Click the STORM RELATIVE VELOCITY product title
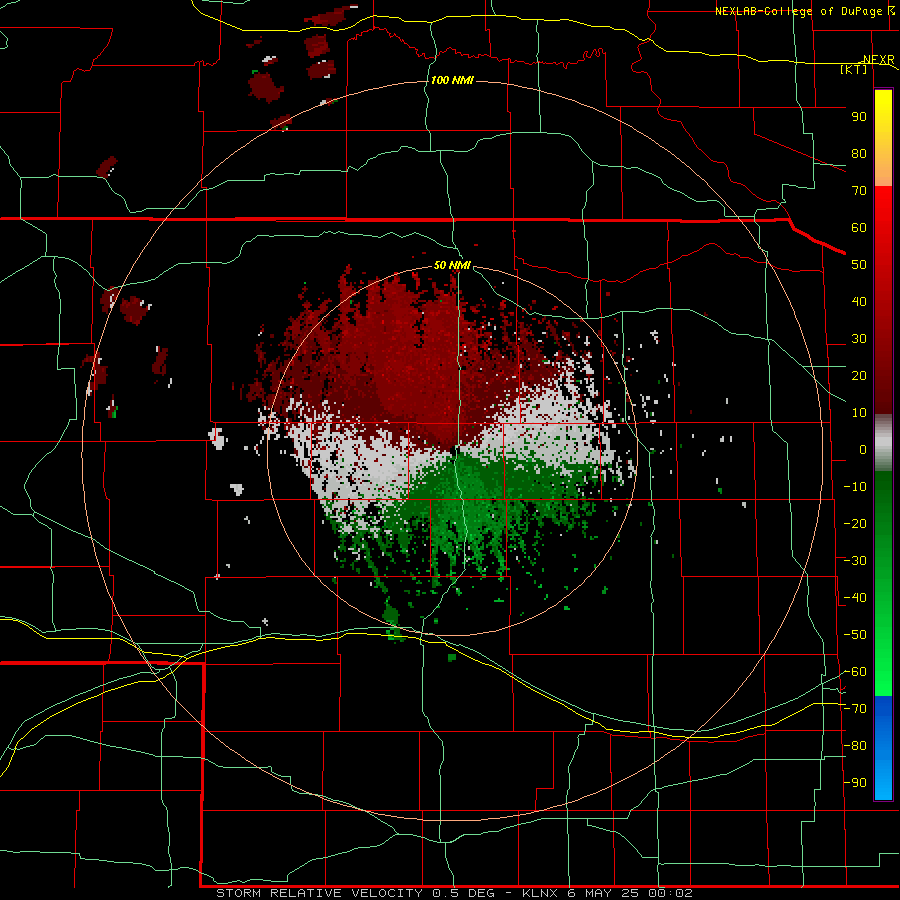900x900 pixels. pos(320,893)
